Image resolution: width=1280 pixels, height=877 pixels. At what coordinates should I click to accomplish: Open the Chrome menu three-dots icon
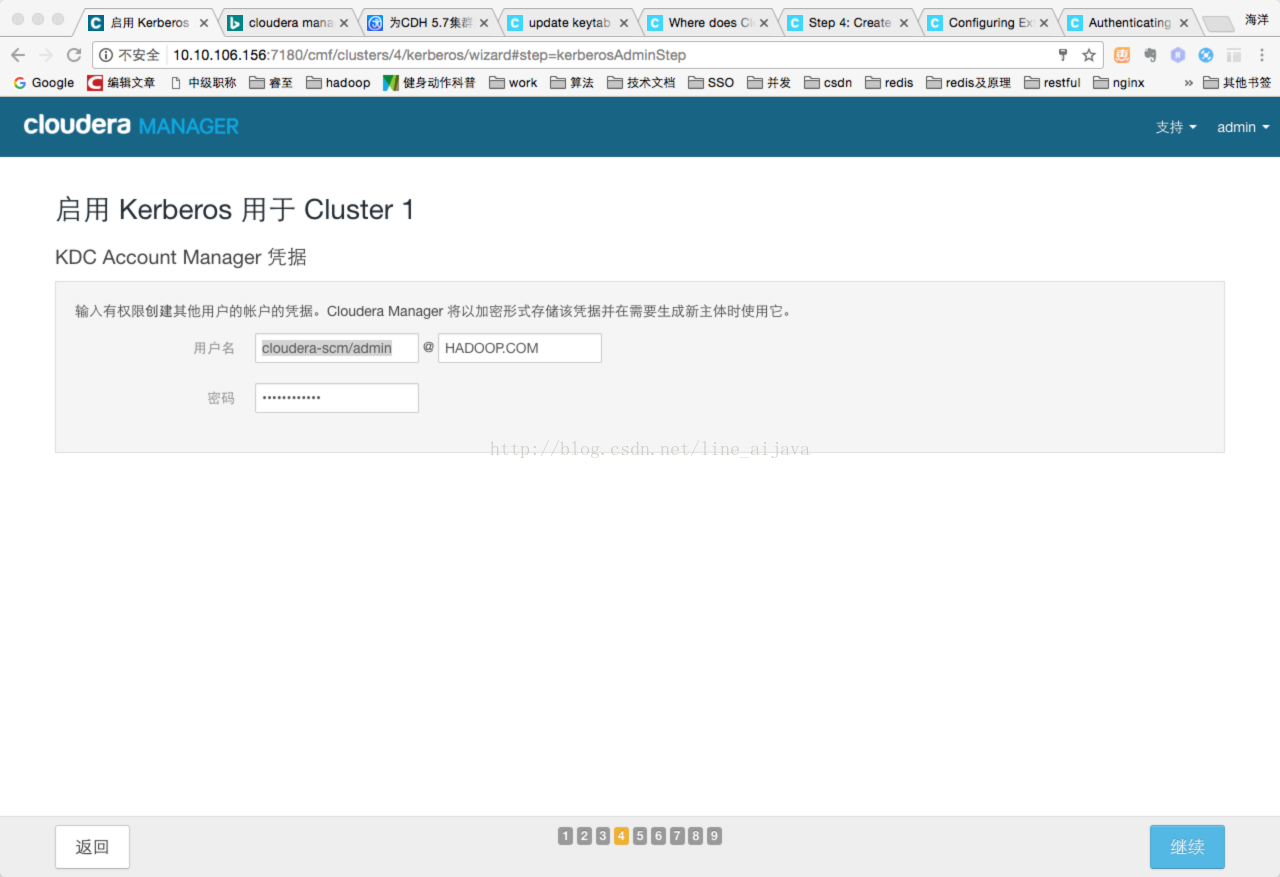point(1262,55)
